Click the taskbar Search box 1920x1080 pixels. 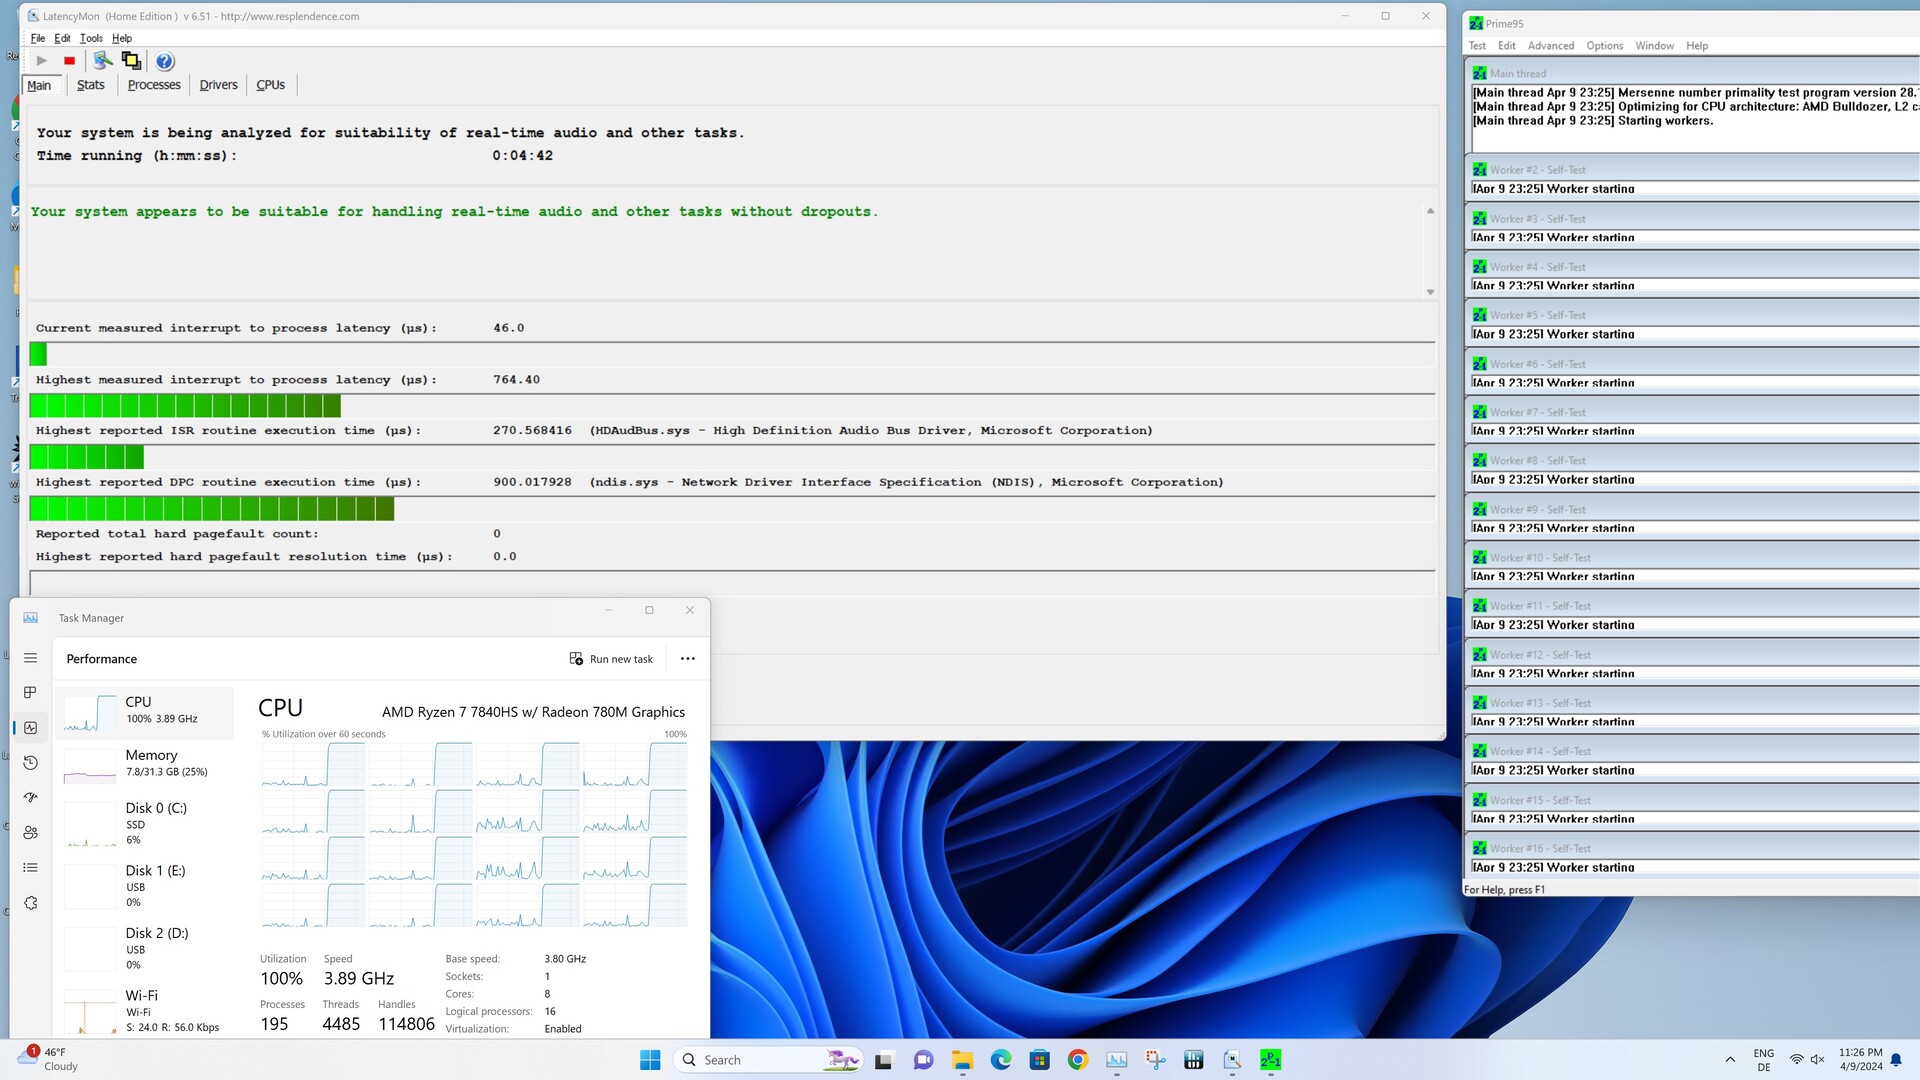(768, 1060)
